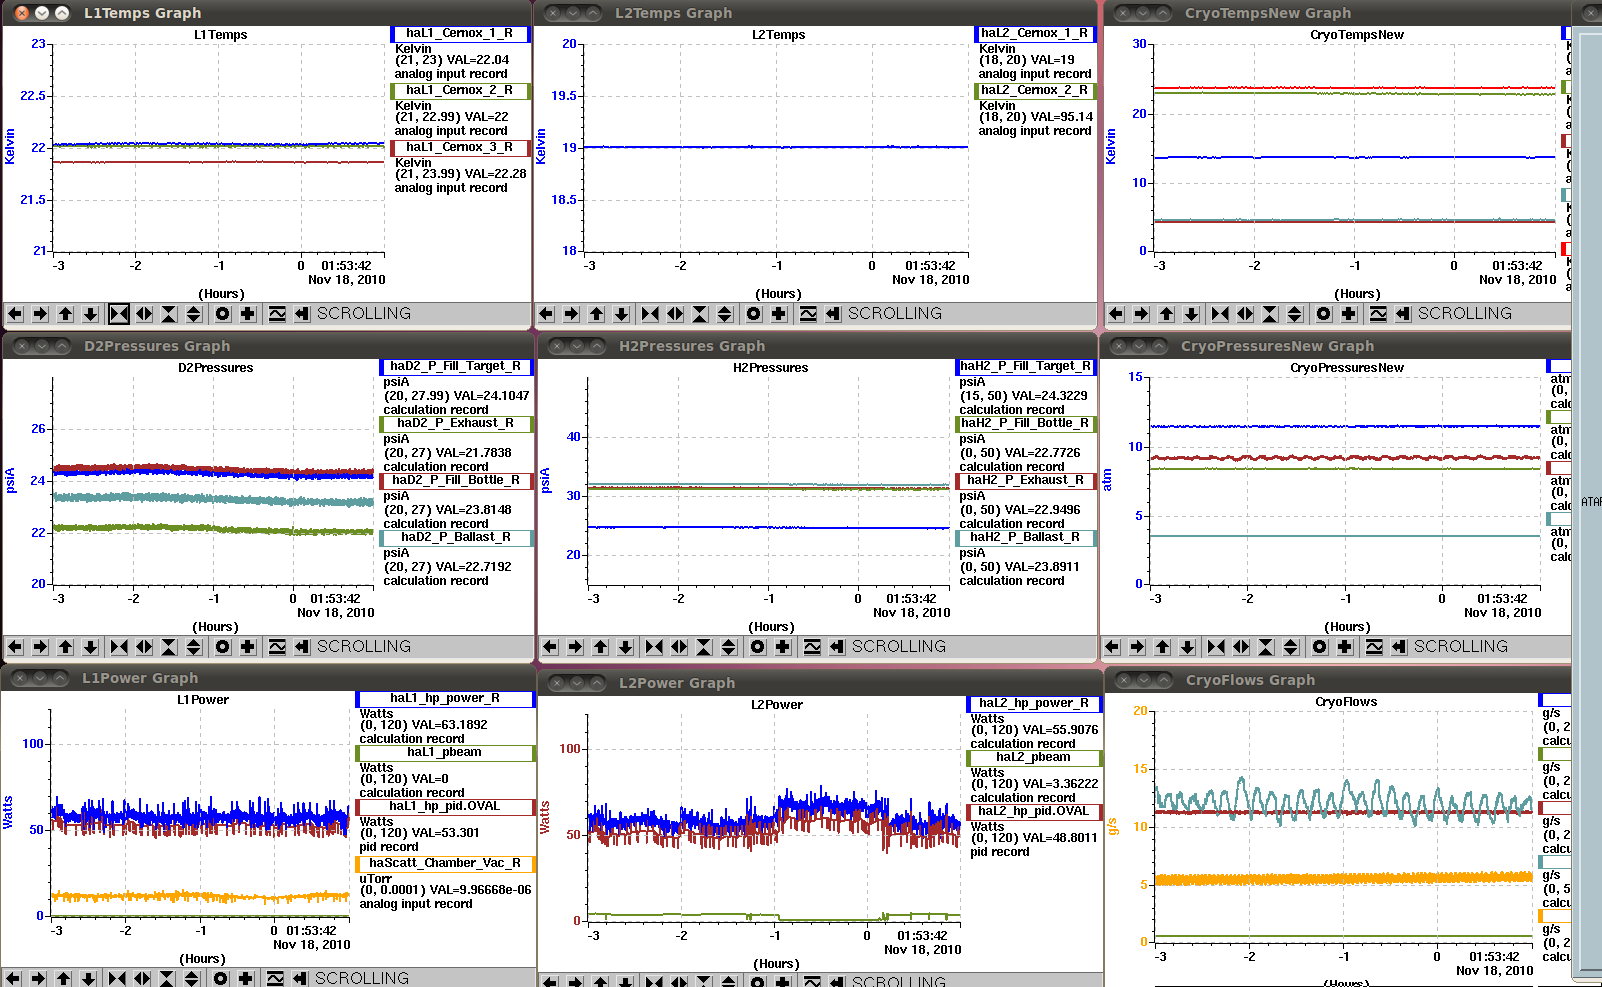Select the haH2_P_Exhaust_R legend entry
This screenshot has width=1602, height=987.
(x=1026, y=480)
